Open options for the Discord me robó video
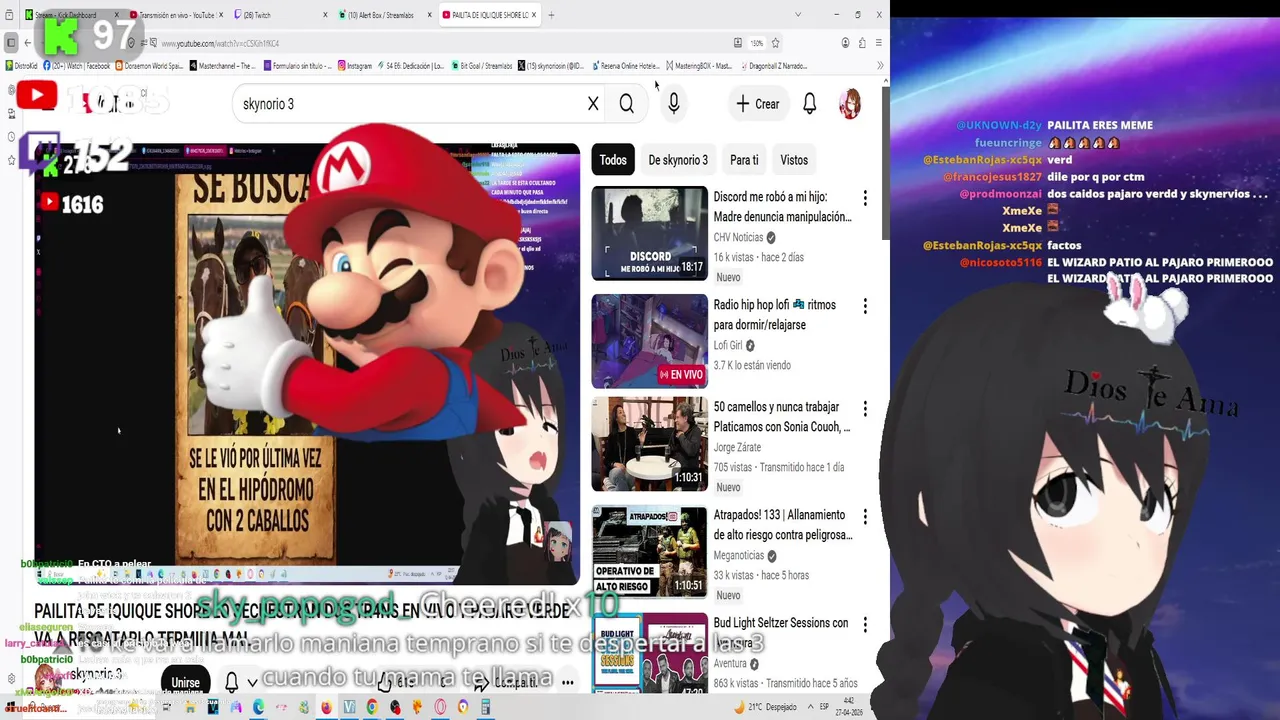1280x720 pixels. (x=865, y=198)
